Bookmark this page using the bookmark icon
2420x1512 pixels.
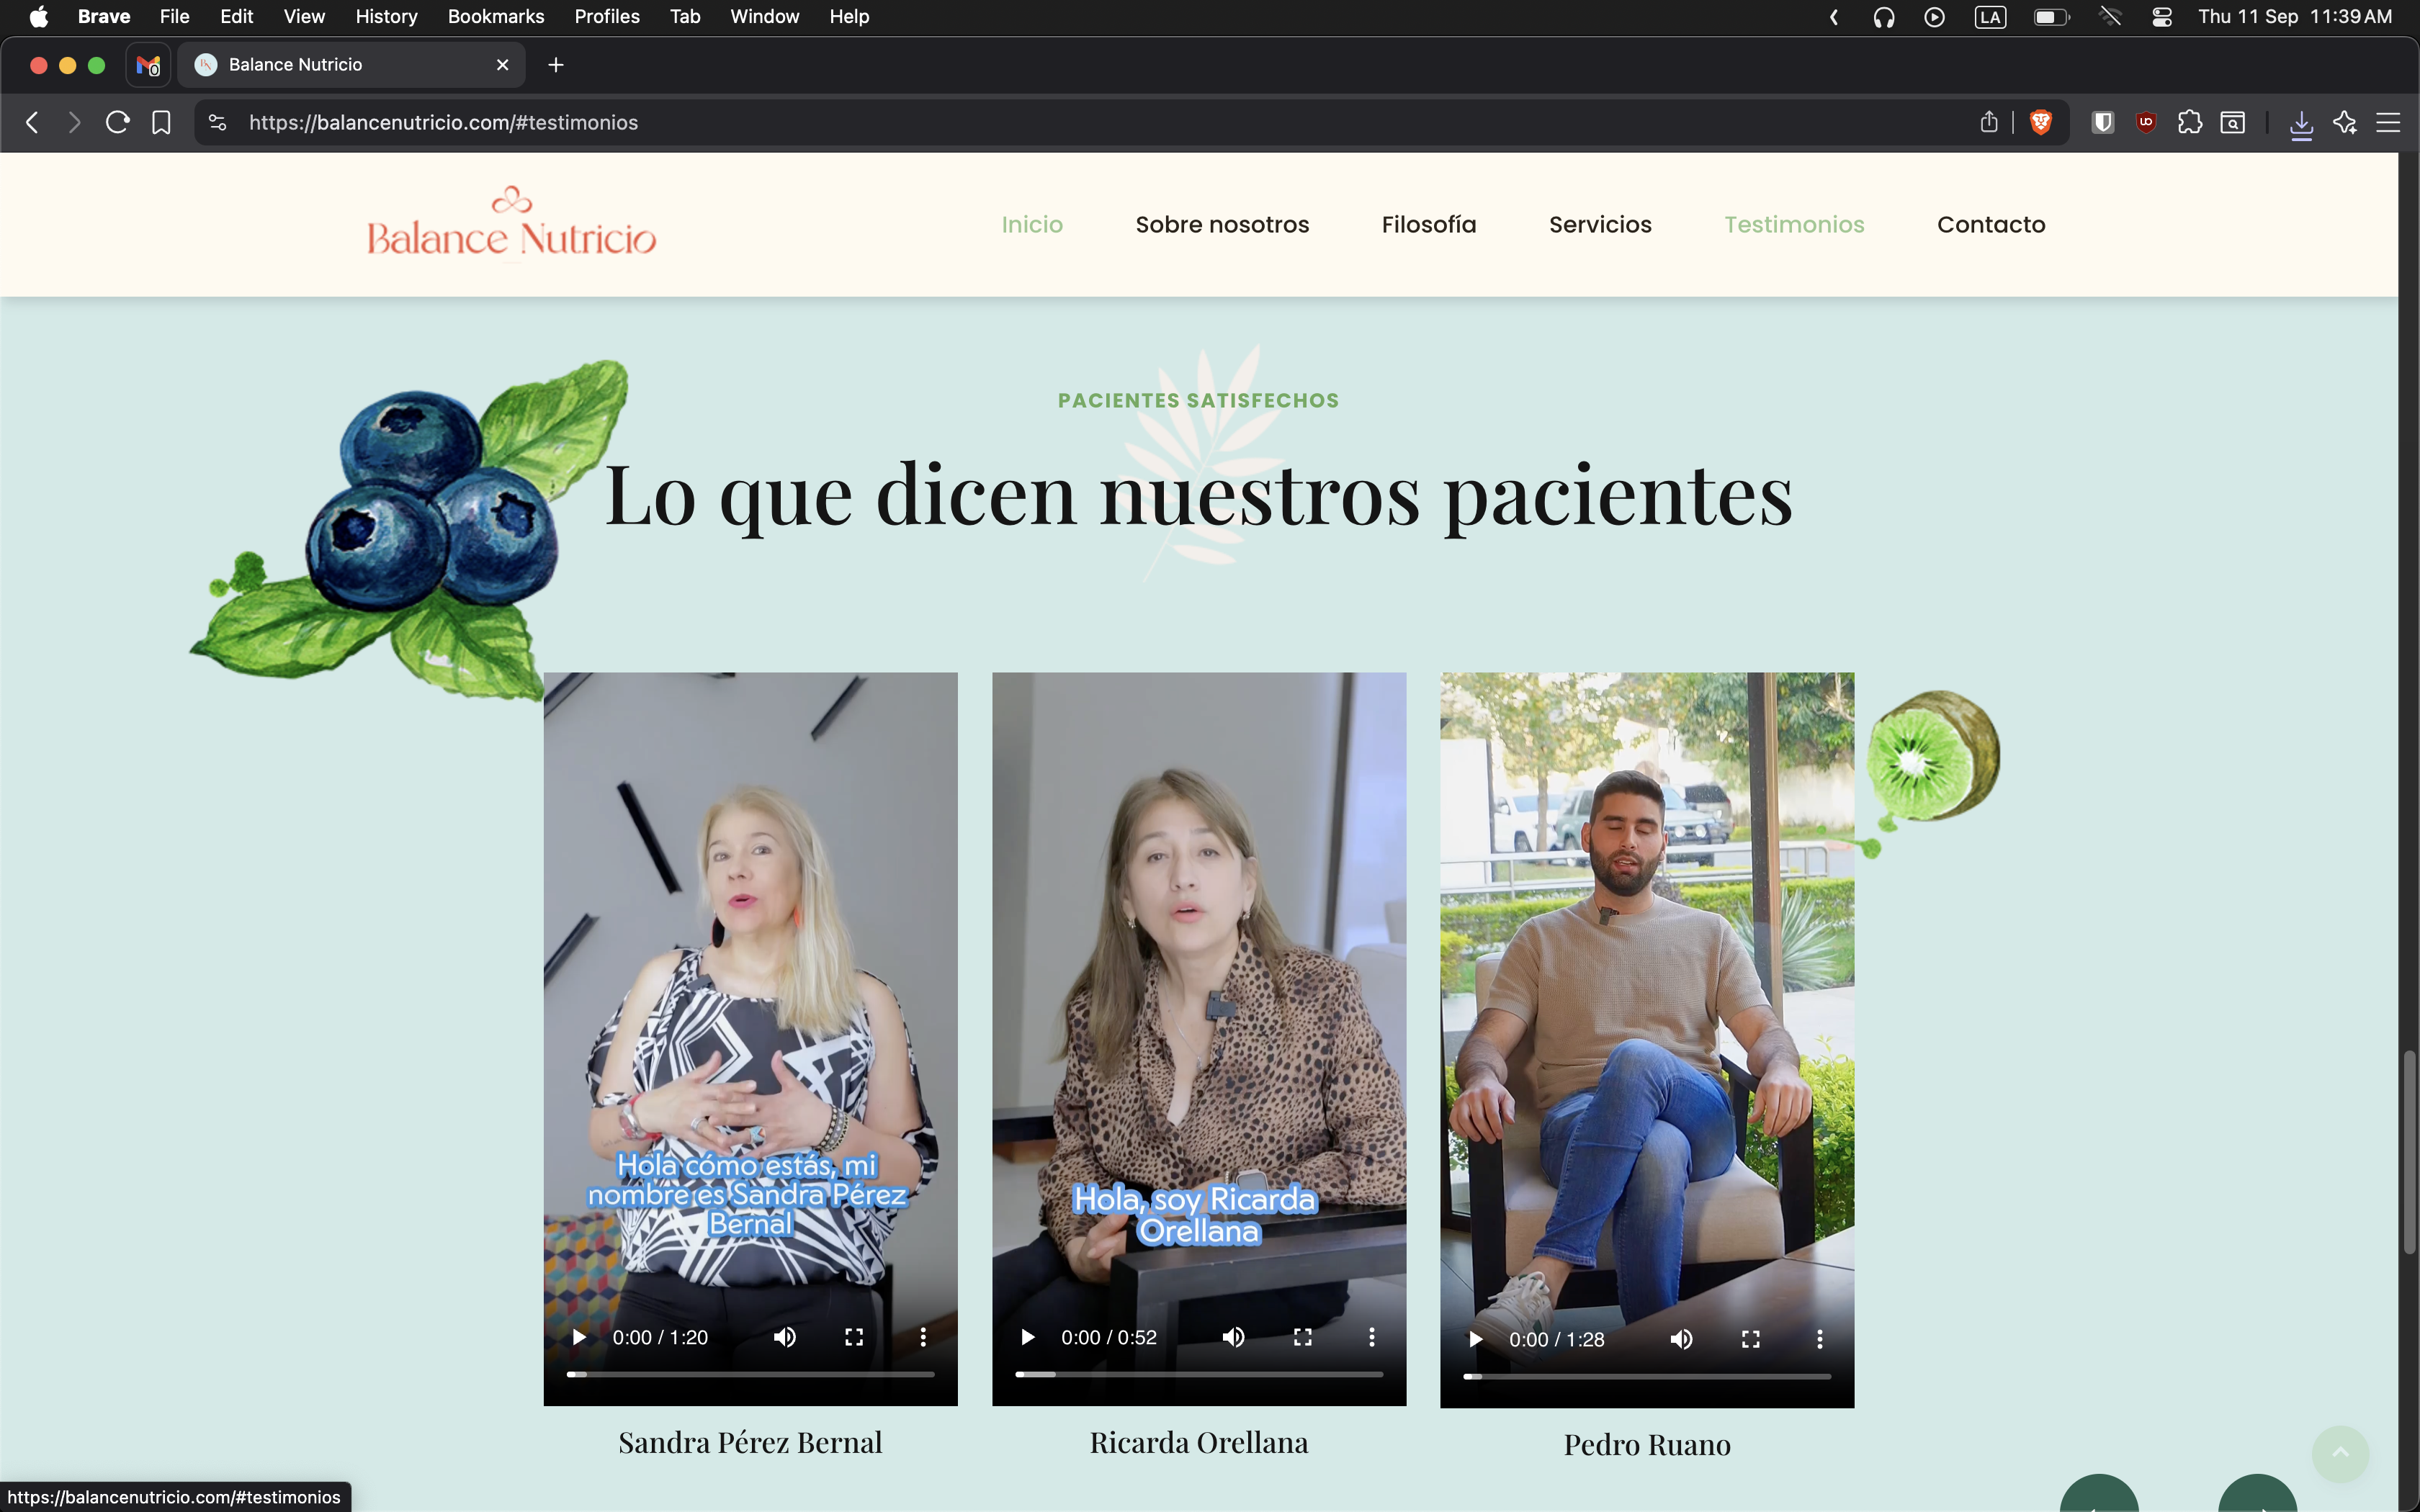[161, 122]
